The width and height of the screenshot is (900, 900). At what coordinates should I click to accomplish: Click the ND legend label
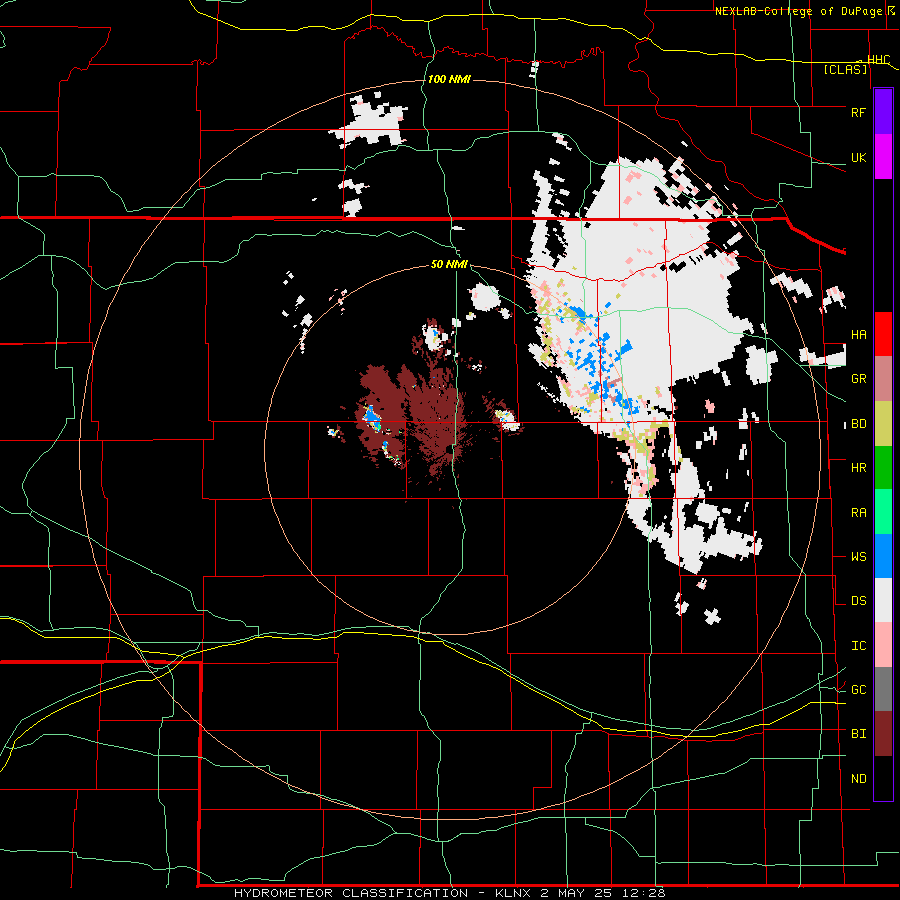click(x=858, y=779)
